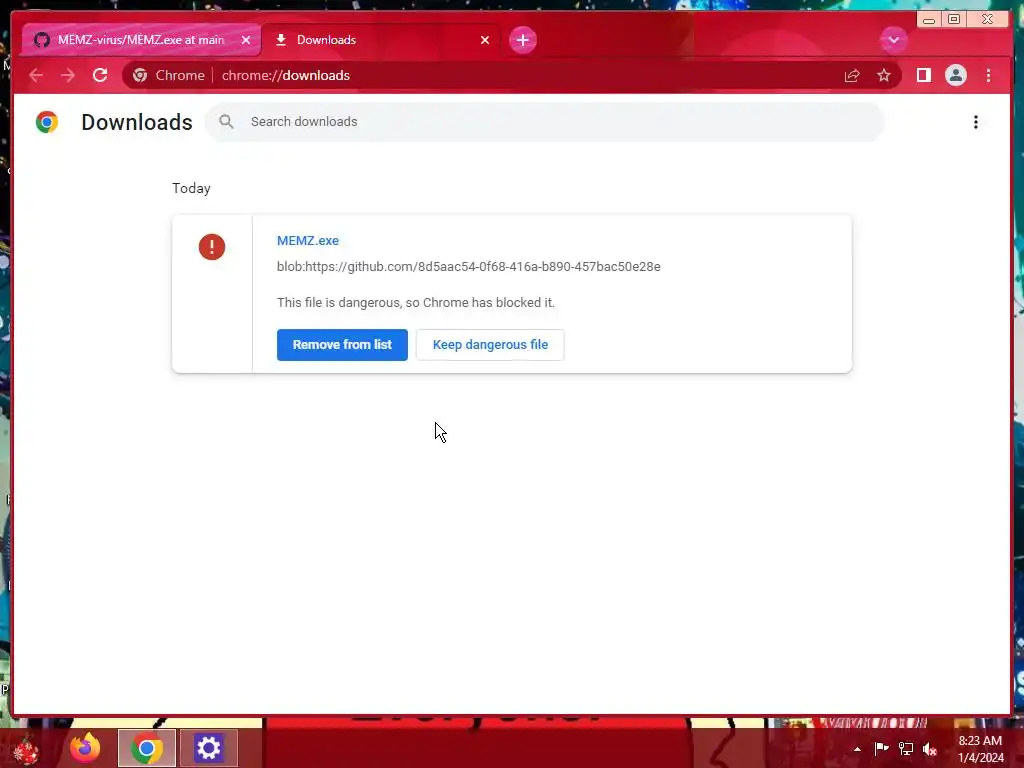
Task: Close the Downloads tab
Action: click(x=485, y=40)
